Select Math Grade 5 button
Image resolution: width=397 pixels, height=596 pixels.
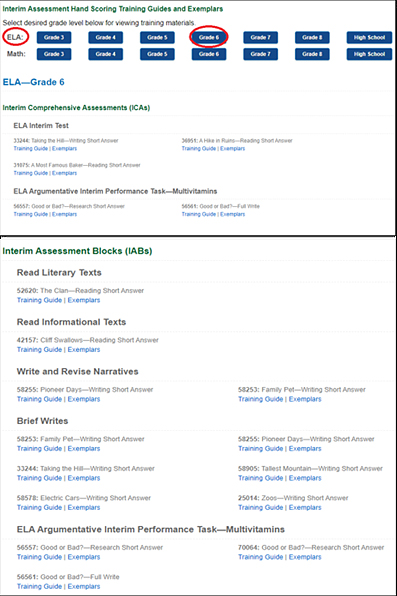(x=157, y=54)
